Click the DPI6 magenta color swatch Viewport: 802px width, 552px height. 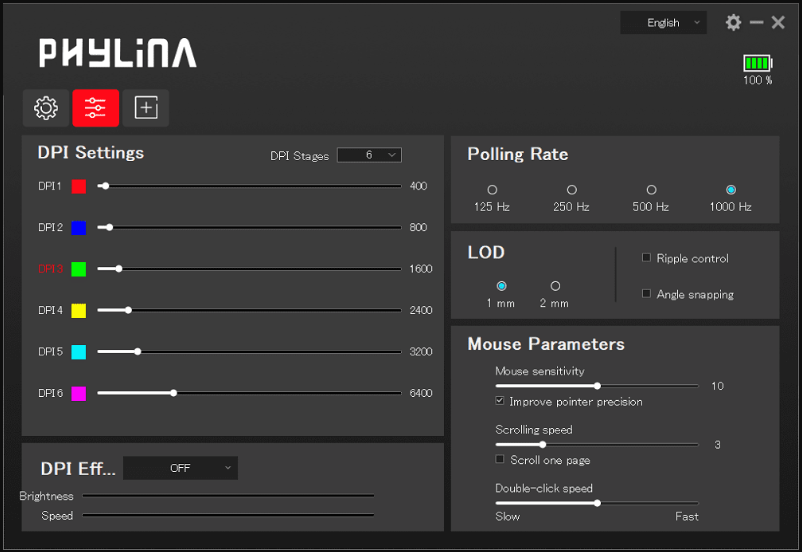tap(79, 394)
